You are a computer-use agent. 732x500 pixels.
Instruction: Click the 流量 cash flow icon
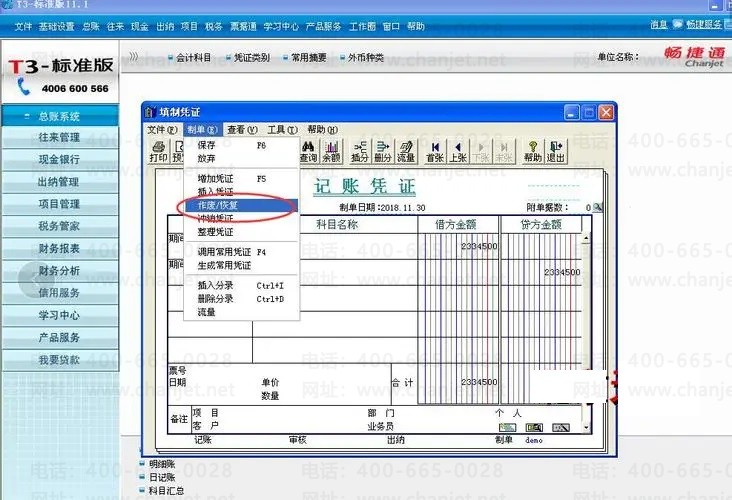(x=406, y=151)
